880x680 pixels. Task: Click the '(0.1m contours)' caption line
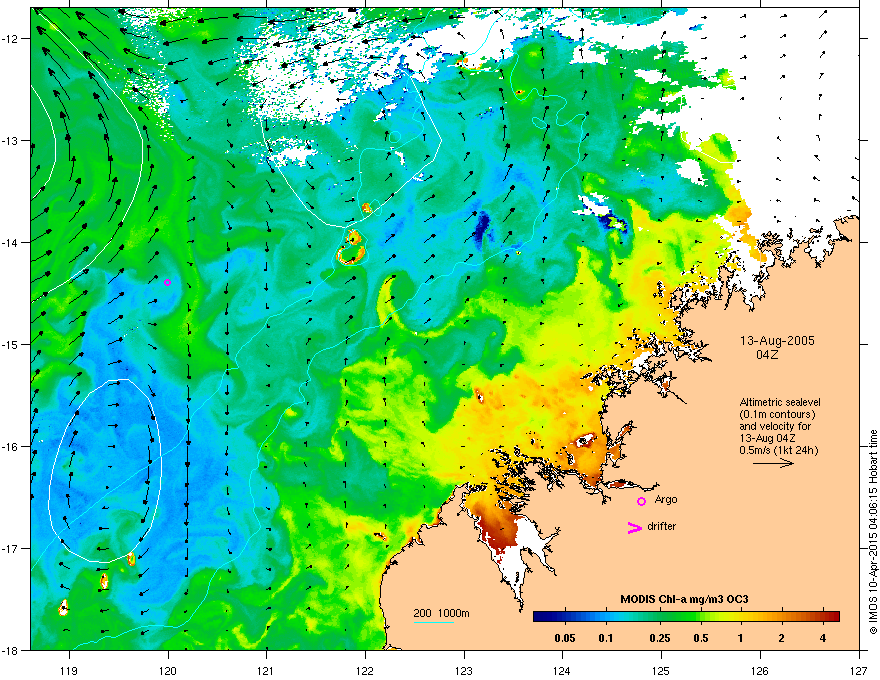(777, 414)
